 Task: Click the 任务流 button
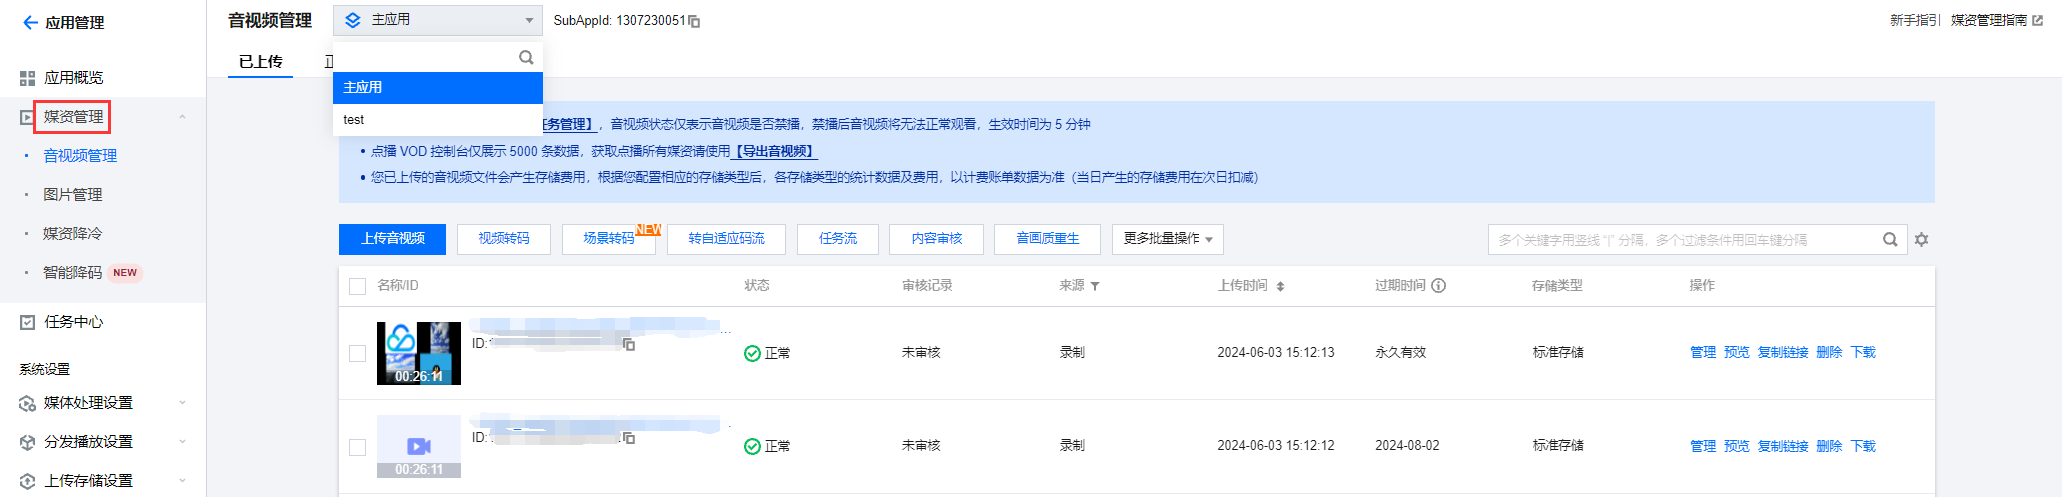(x=837, y=239)
